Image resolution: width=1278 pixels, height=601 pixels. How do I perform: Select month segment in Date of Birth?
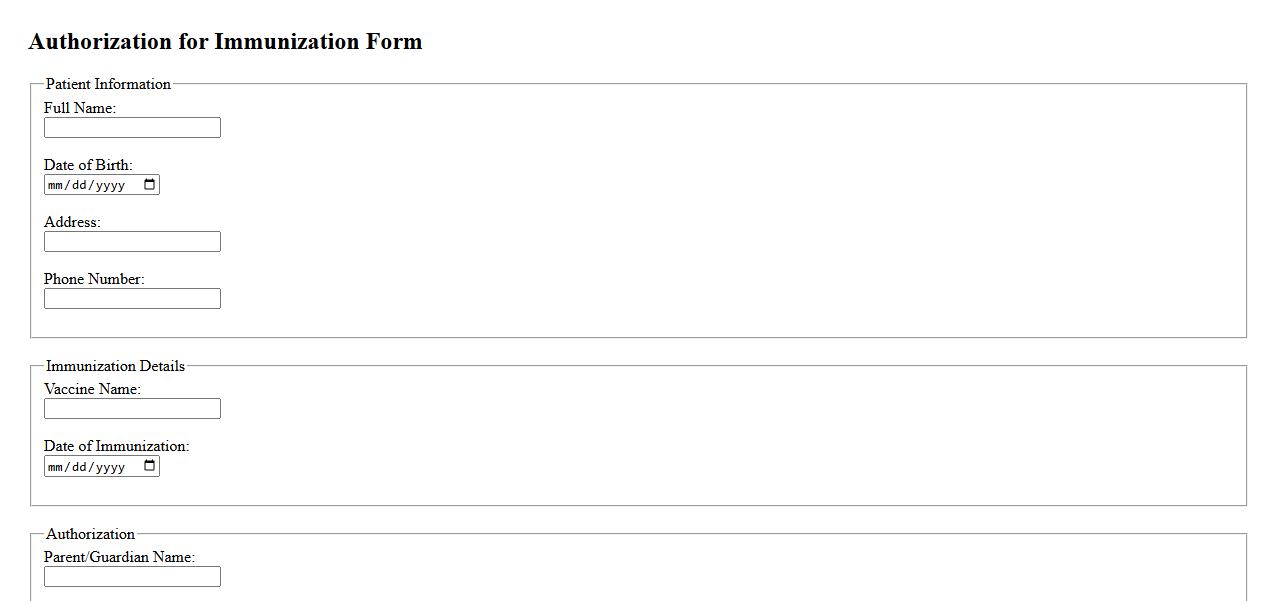click(x=56, y=185)
